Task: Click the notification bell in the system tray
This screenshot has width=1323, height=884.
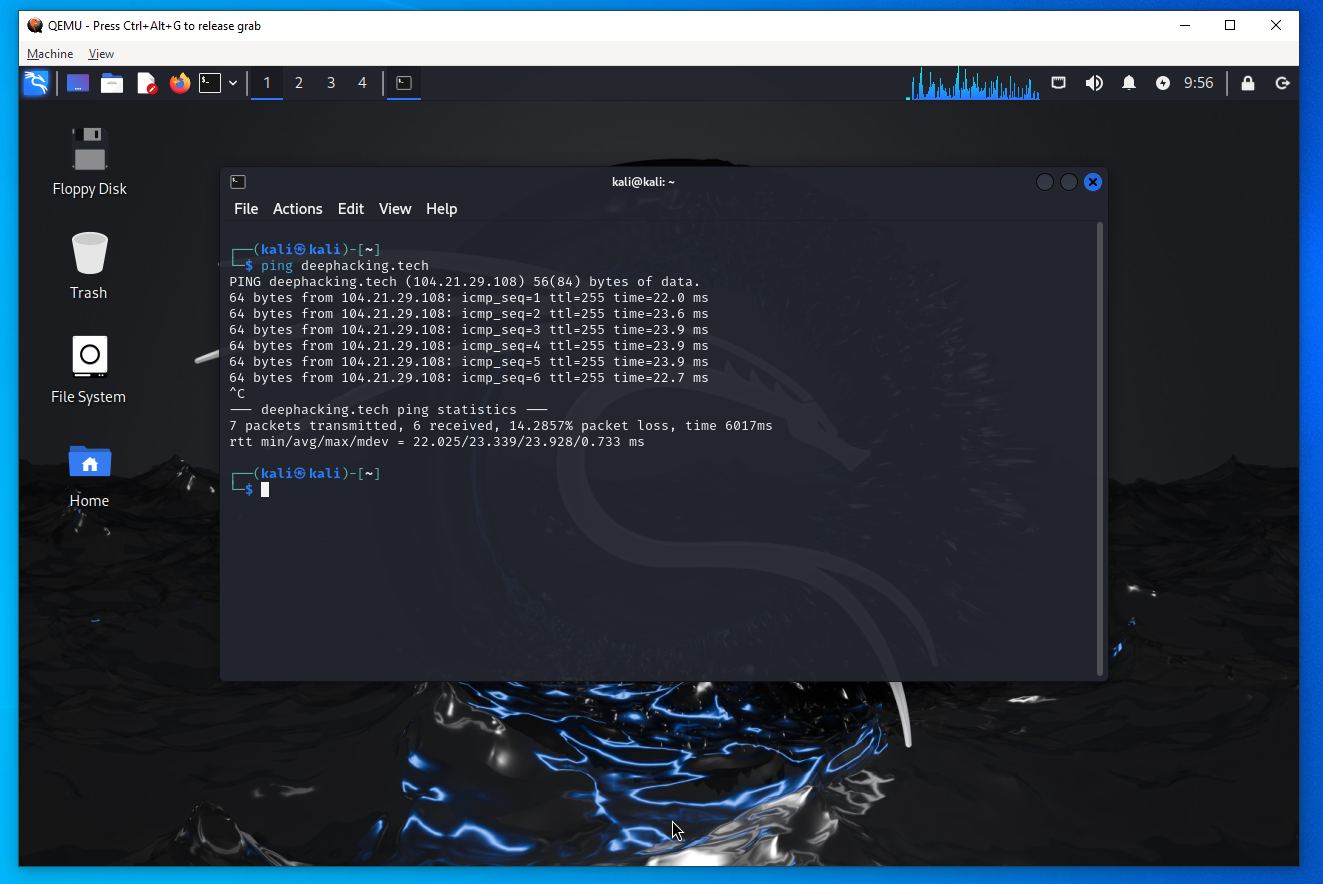Action: 1129,83
